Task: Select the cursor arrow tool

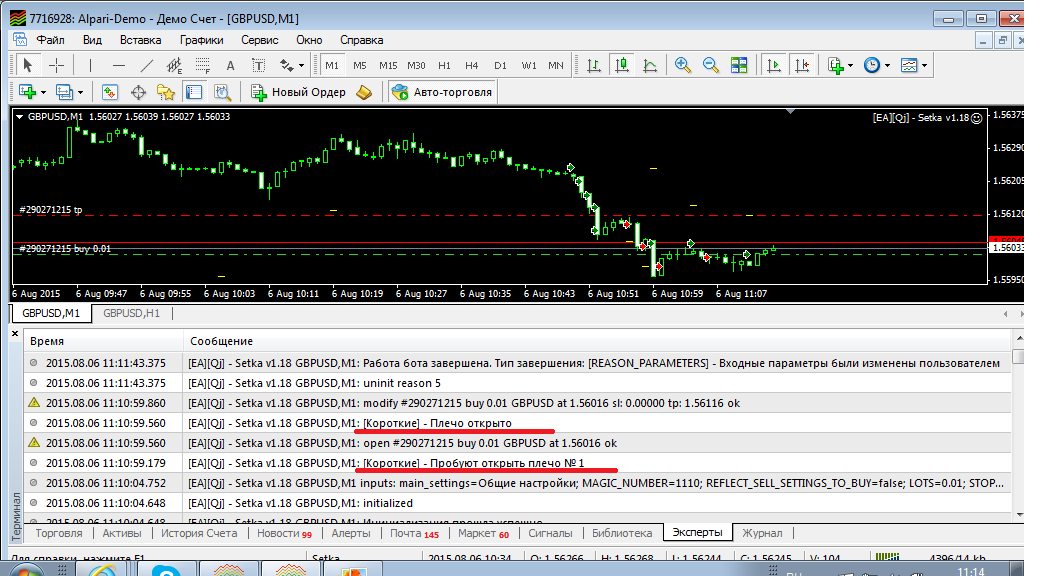Action: (27, 65)
